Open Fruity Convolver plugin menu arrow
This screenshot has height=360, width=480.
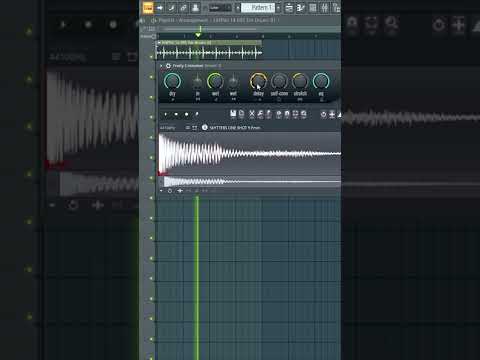coord(162,66)
